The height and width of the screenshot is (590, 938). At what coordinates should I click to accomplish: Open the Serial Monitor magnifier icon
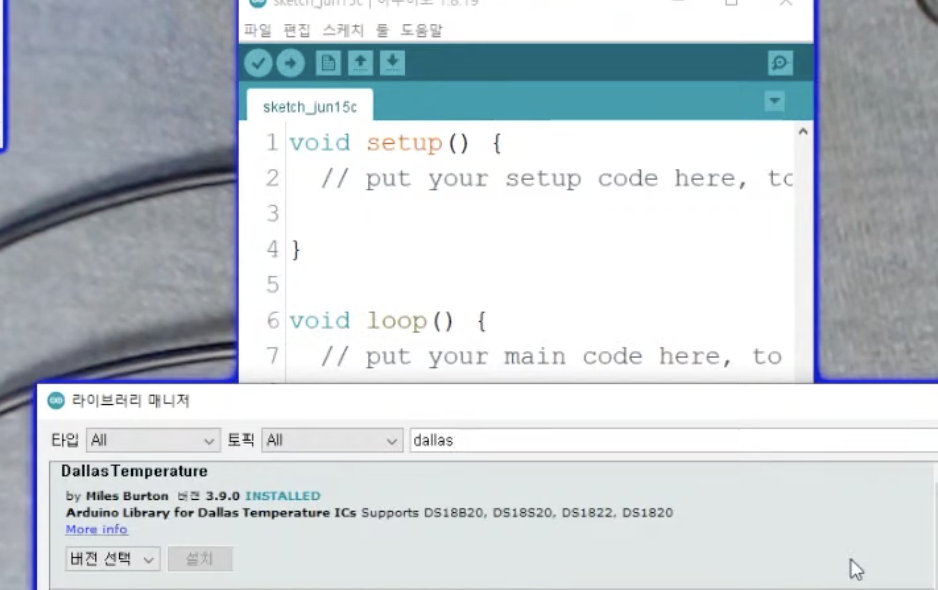(x=780, y=63)
